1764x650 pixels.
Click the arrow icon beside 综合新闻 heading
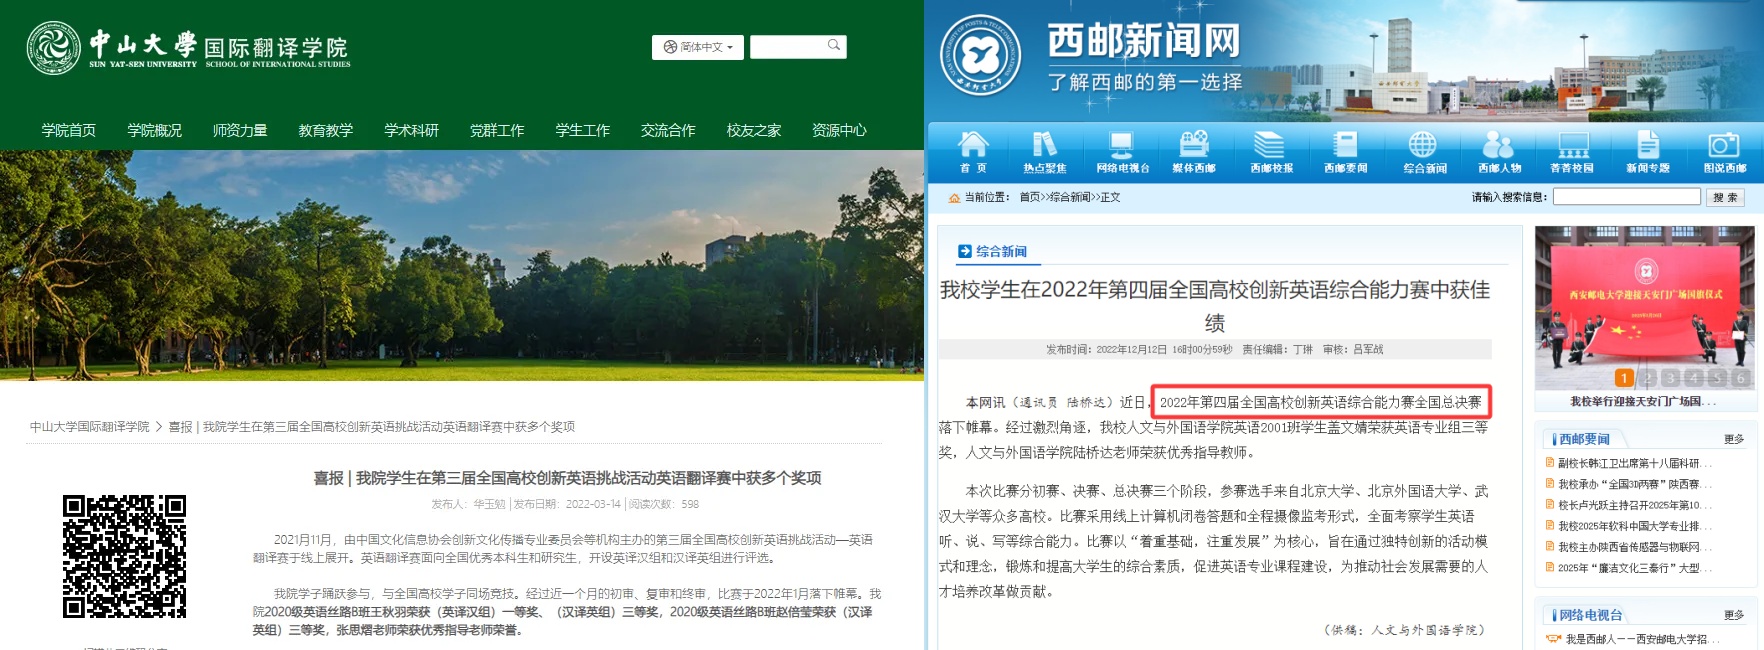tap(964, 251)
